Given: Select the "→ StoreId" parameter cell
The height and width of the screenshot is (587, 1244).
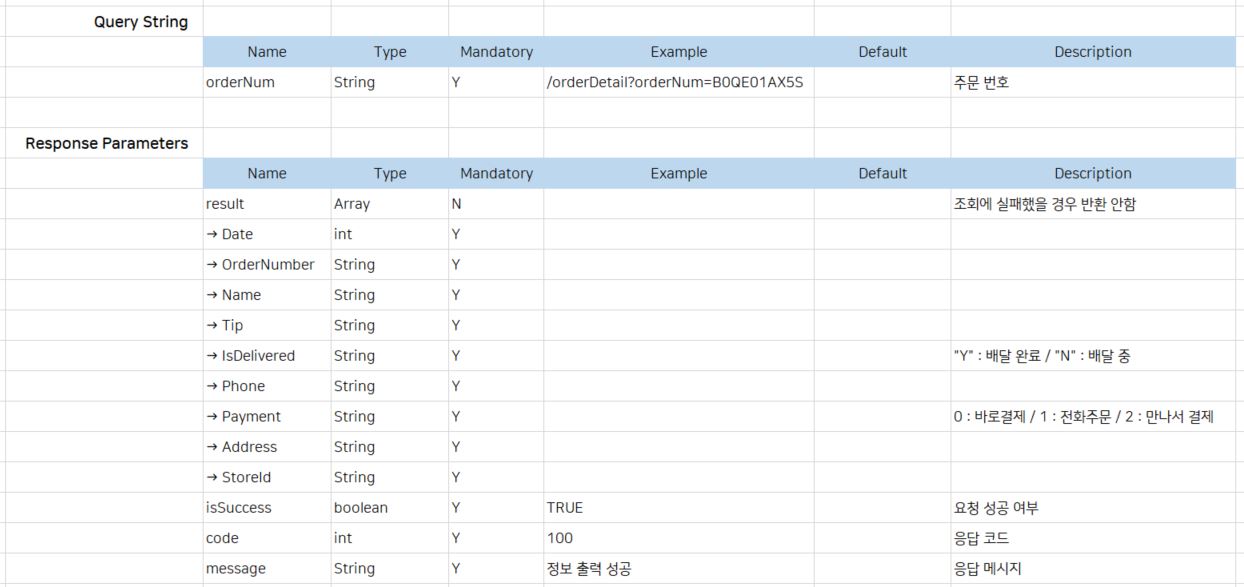Looking at the screenshot, I should pyautogui.click(x=239, y=477).
